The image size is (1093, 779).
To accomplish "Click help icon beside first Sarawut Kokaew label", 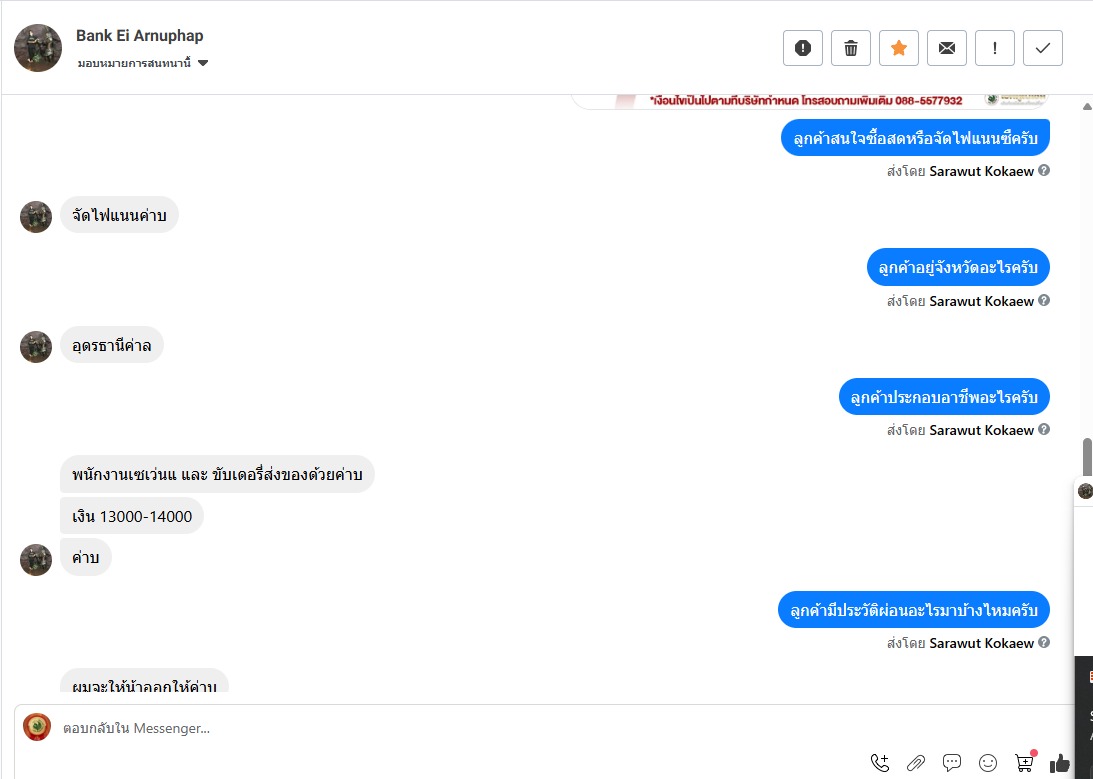I will pyautogui.click(x=1044, y=170).
